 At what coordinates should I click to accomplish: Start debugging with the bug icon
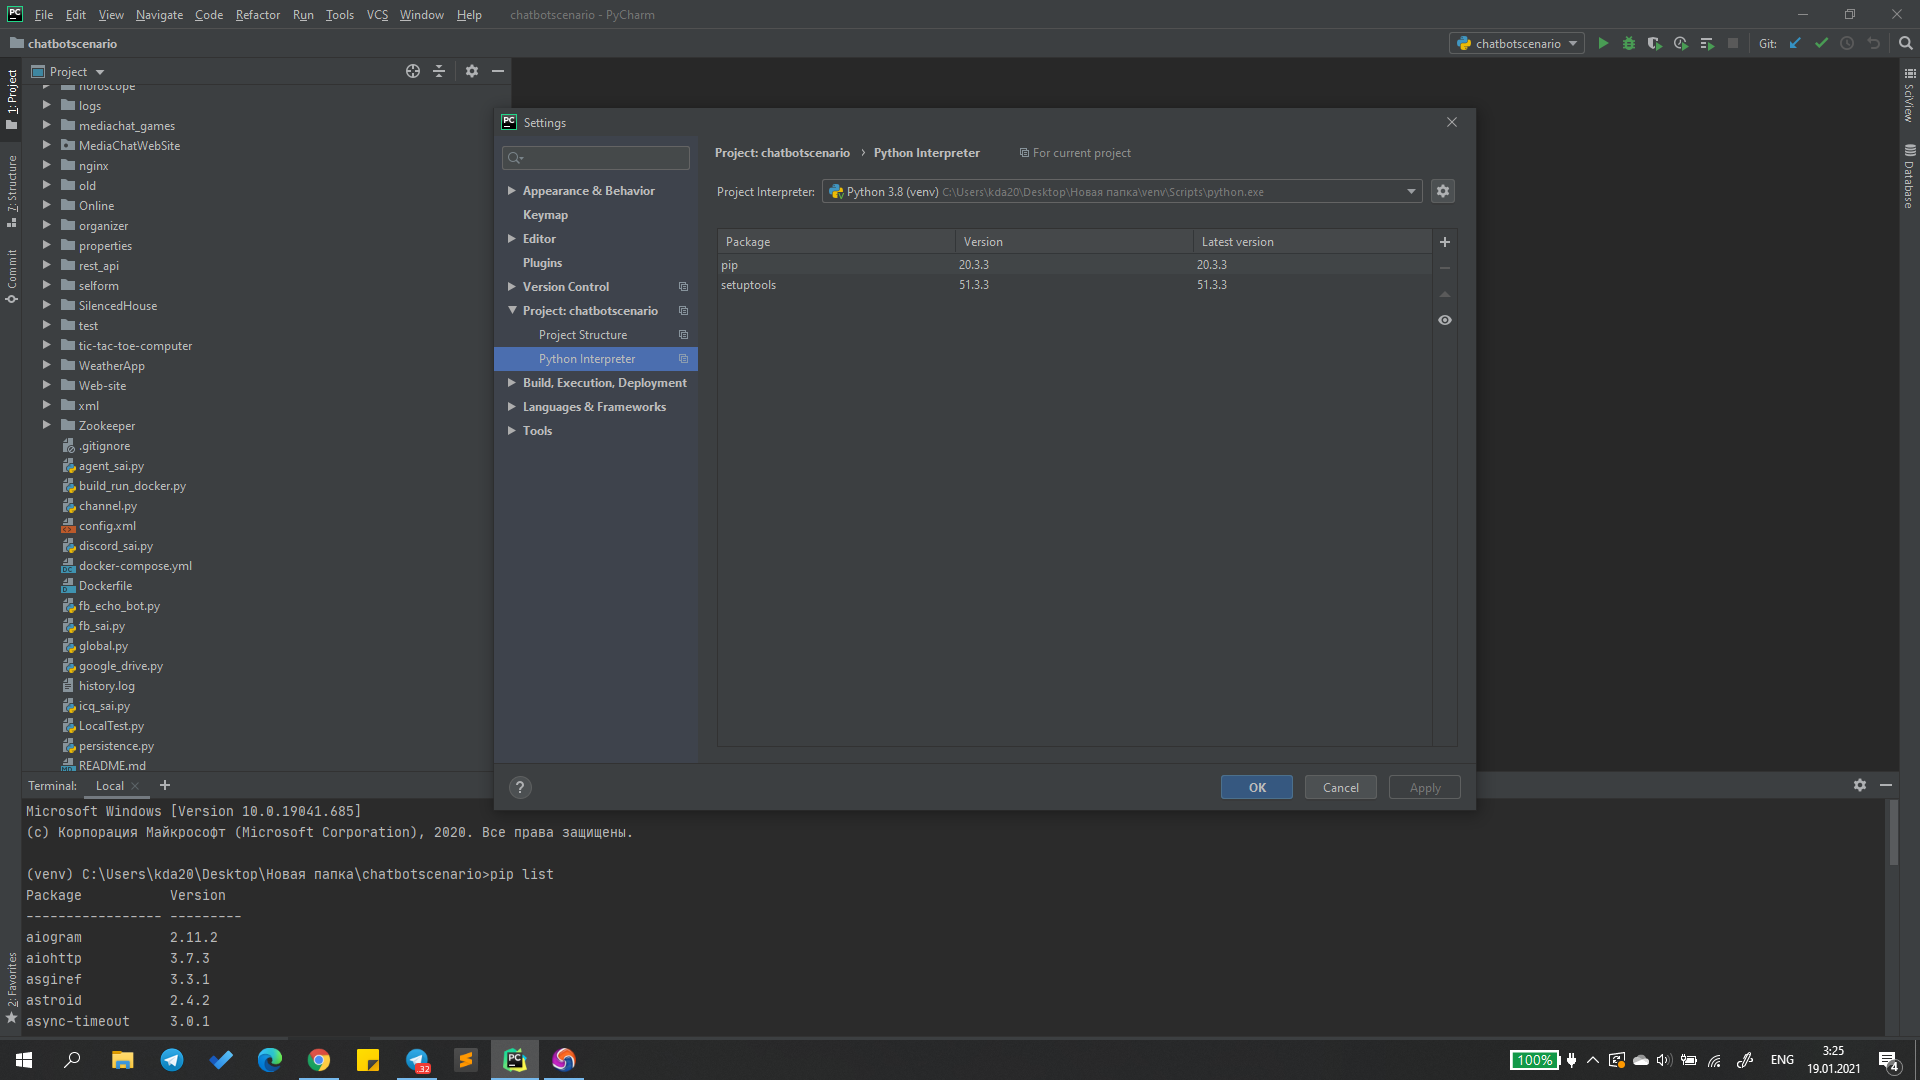[x=1629, y=43]
